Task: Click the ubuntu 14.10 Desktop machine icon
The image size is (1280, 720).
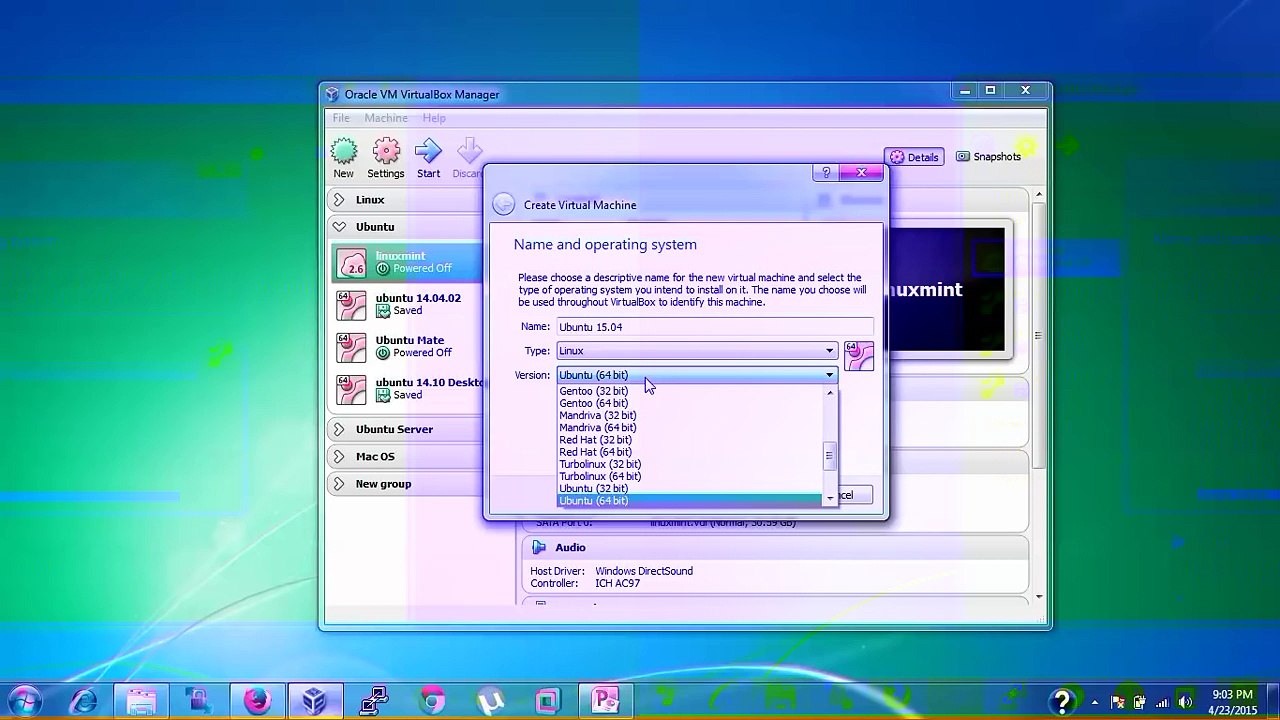Action: [352, 389]
